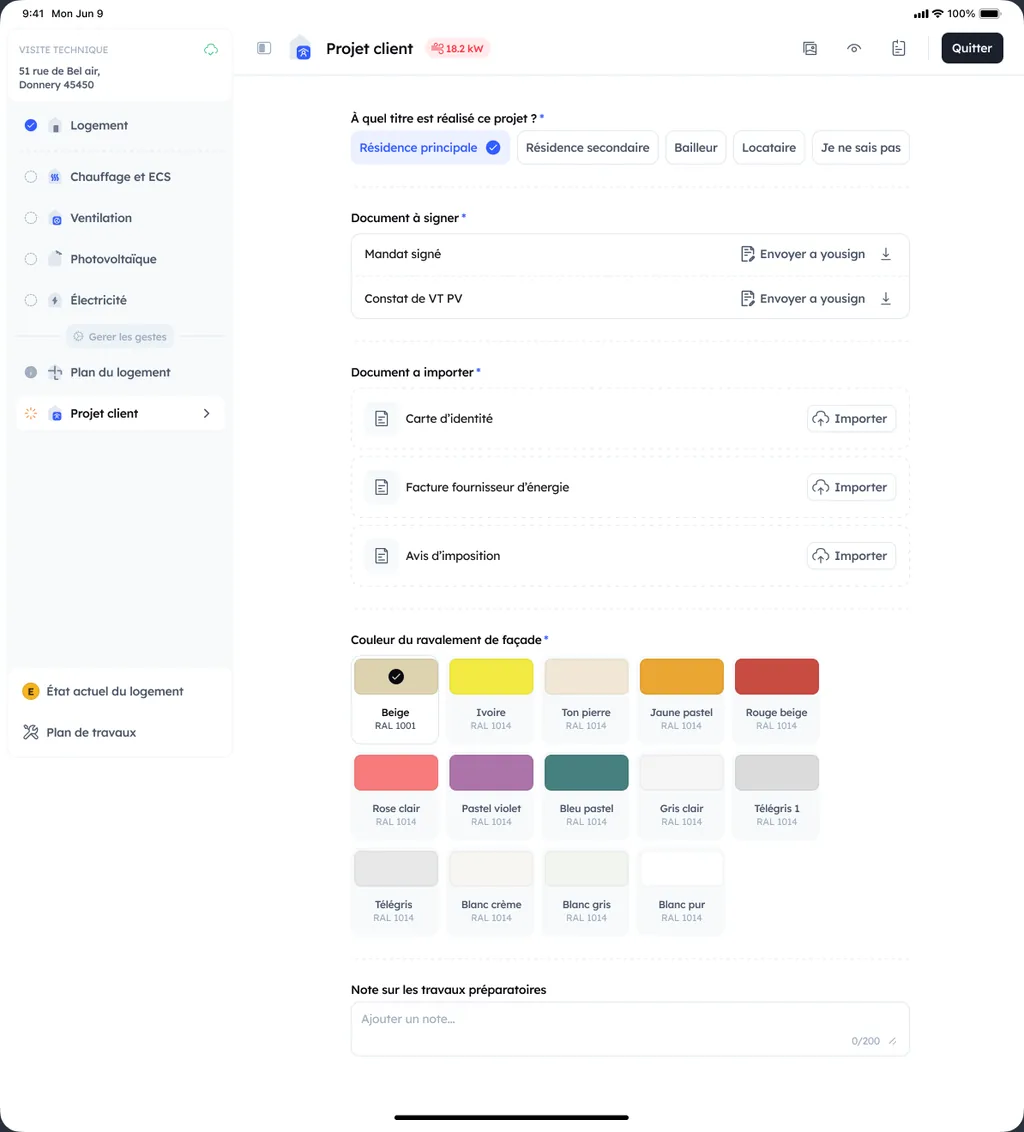This screenshot has height=1132, width=1024.
Task: Click the Avis d'imposition file icon
Action: 381,556
